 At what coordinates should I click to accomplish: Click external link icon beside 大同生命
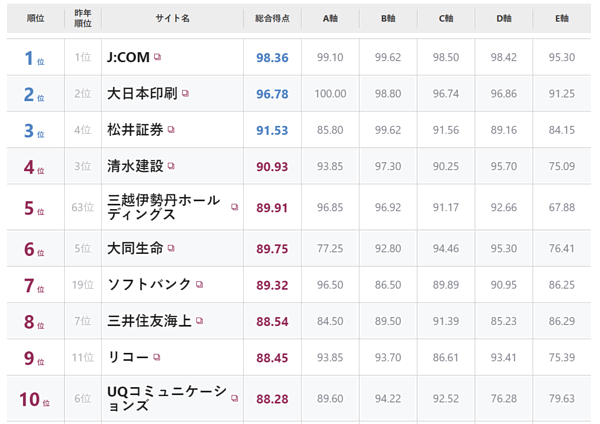(172, 248)
